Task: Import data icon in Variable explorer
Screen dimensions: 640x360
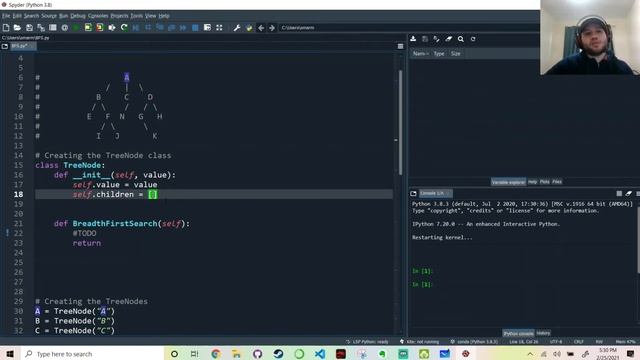Action: tap(413, 39)
